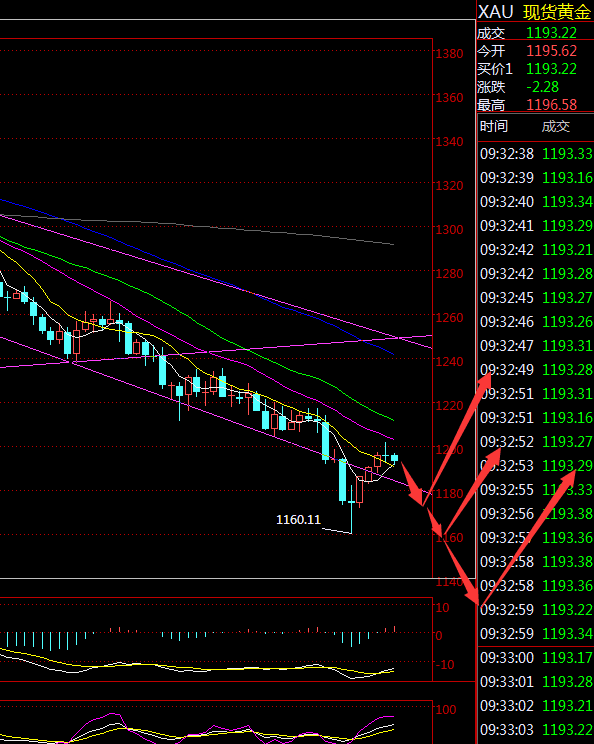The image size is (594, 744).
Task: Click the 今开 opening price 1195.62
Action: pos(551,51)
